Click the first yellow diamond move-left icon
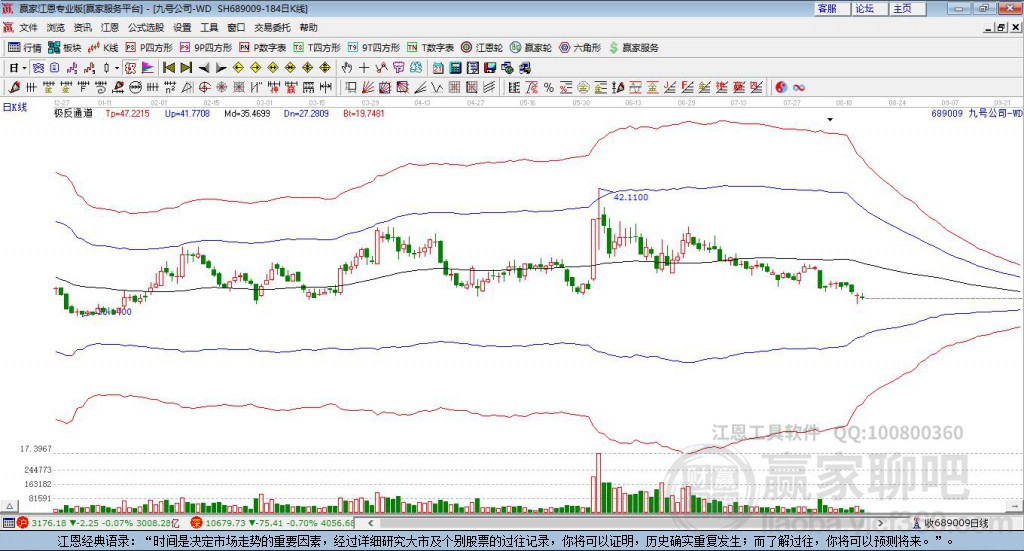 tap(238, 68)
